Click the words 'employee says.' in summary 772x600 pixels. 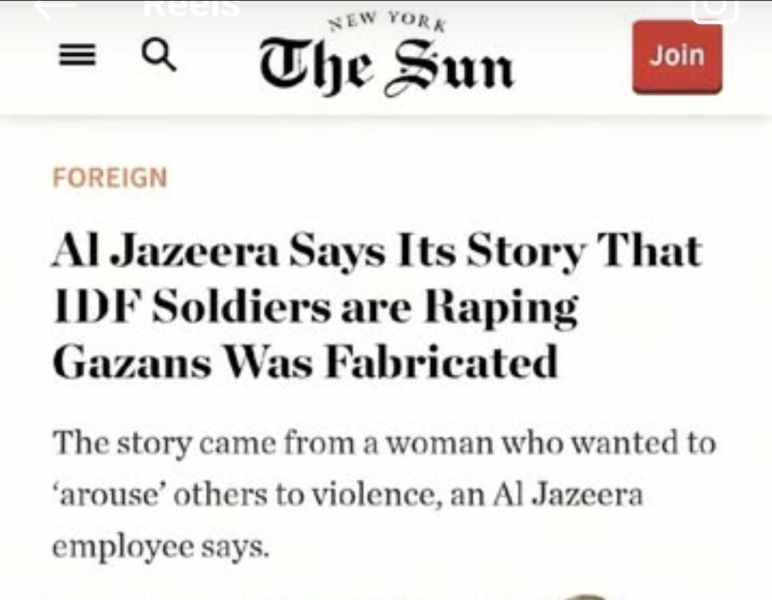161,547
